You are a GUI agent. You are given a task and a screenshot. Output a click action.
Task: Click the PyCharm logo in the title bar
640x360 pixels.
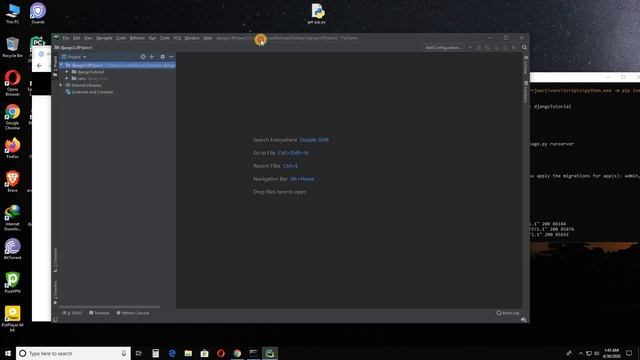click(56, 38)
